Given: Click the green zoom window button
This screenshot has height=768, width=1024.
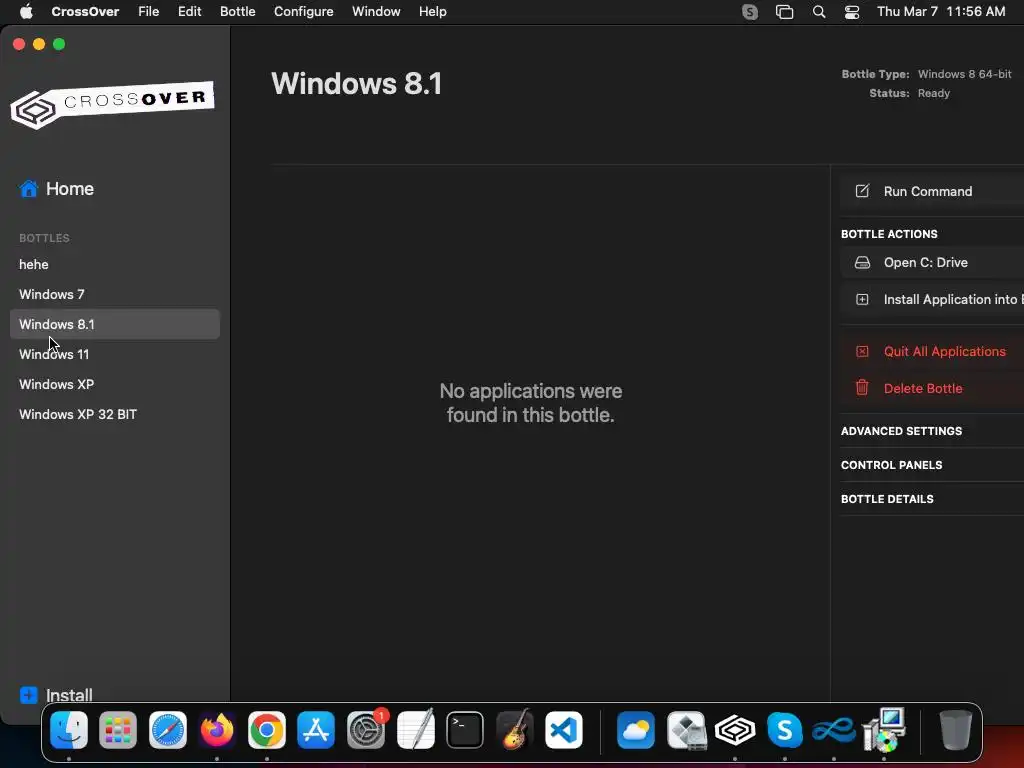Looking at the screenshot, I should 59,44.
